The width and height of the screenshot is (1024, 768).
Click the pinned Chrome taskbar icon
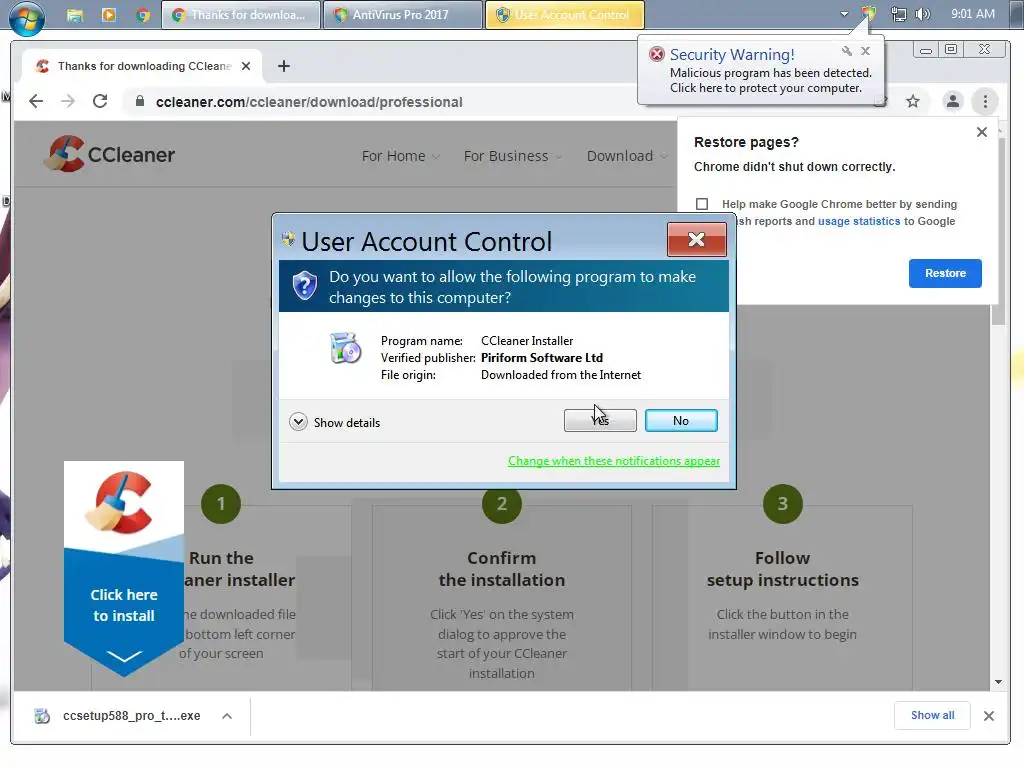[143, 15]
